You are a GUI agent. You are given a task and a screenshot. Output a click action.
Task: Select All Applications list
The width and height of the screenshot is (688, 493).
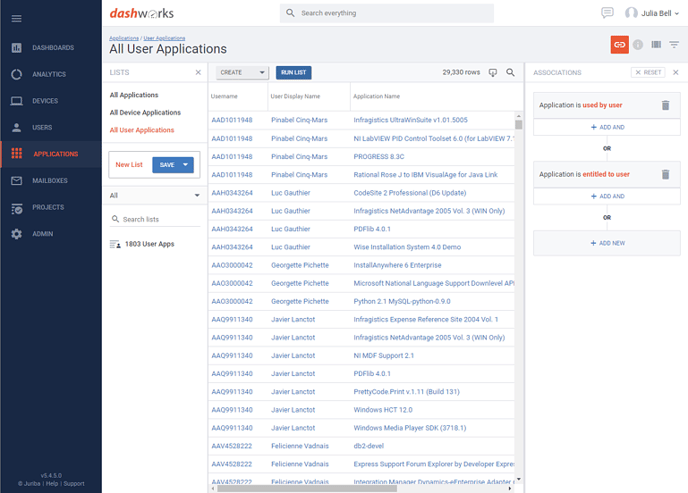[134, 95]
